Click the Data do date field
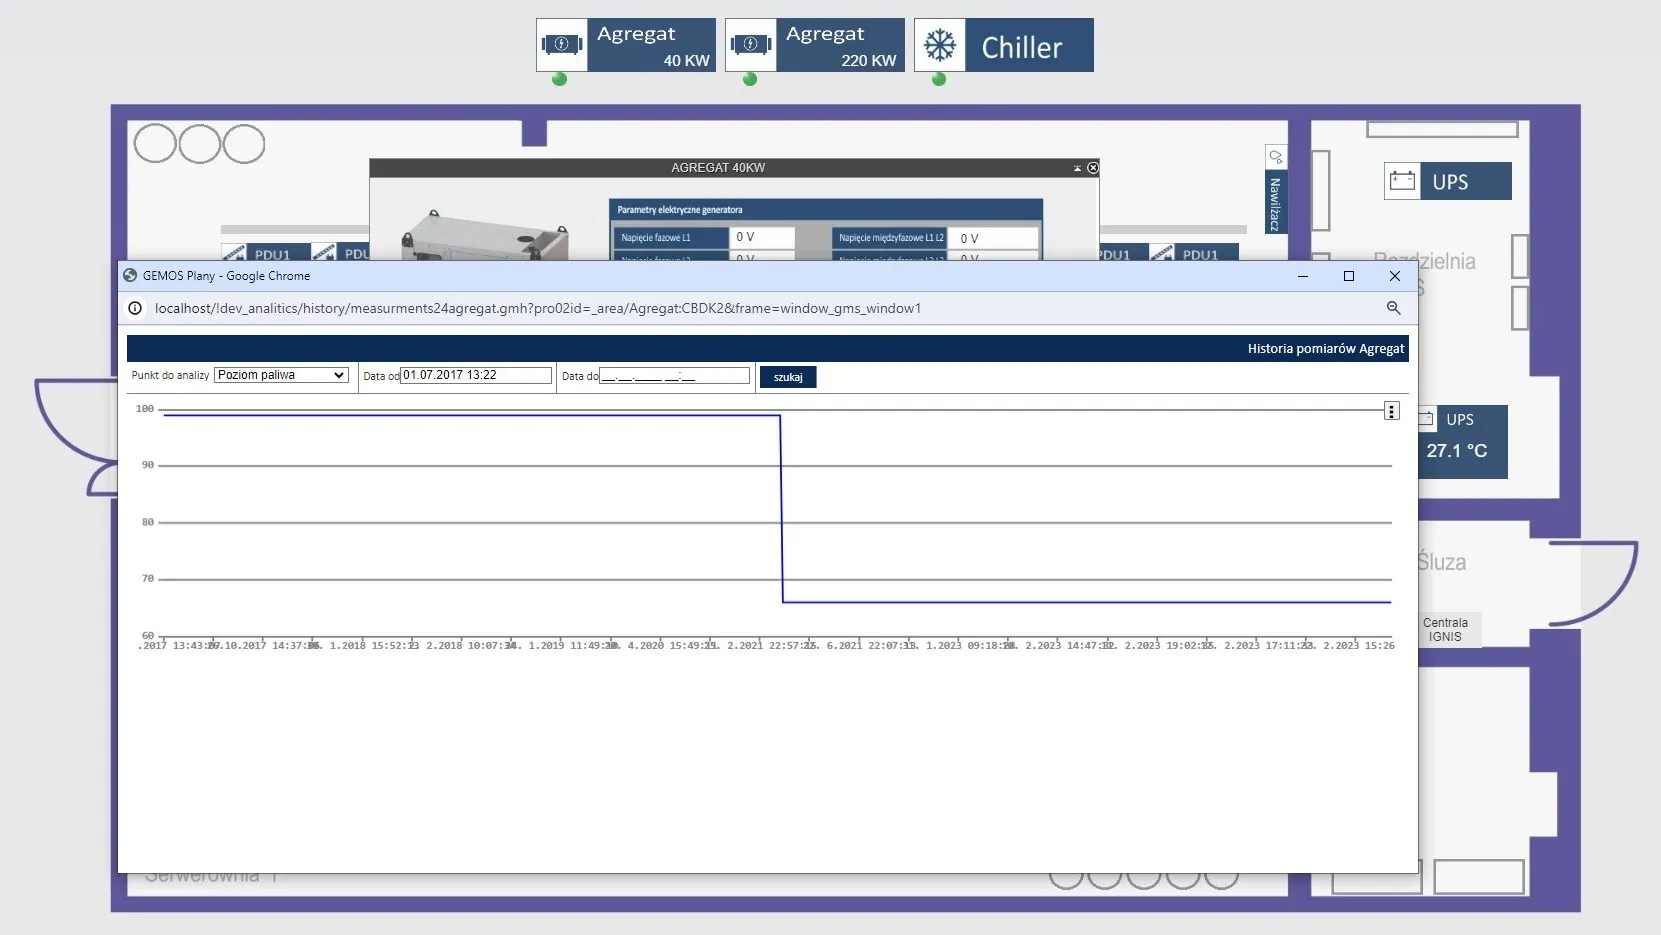1661x935 pixels. pos(675,375)
